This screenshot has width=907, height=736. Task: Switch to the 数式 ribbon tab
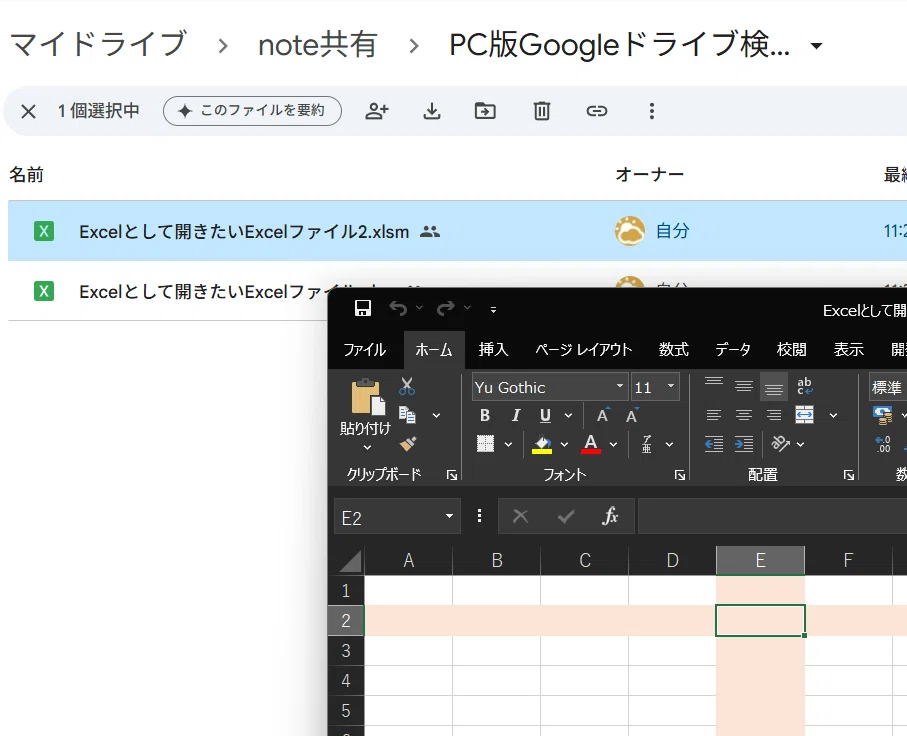coord(674,349)
